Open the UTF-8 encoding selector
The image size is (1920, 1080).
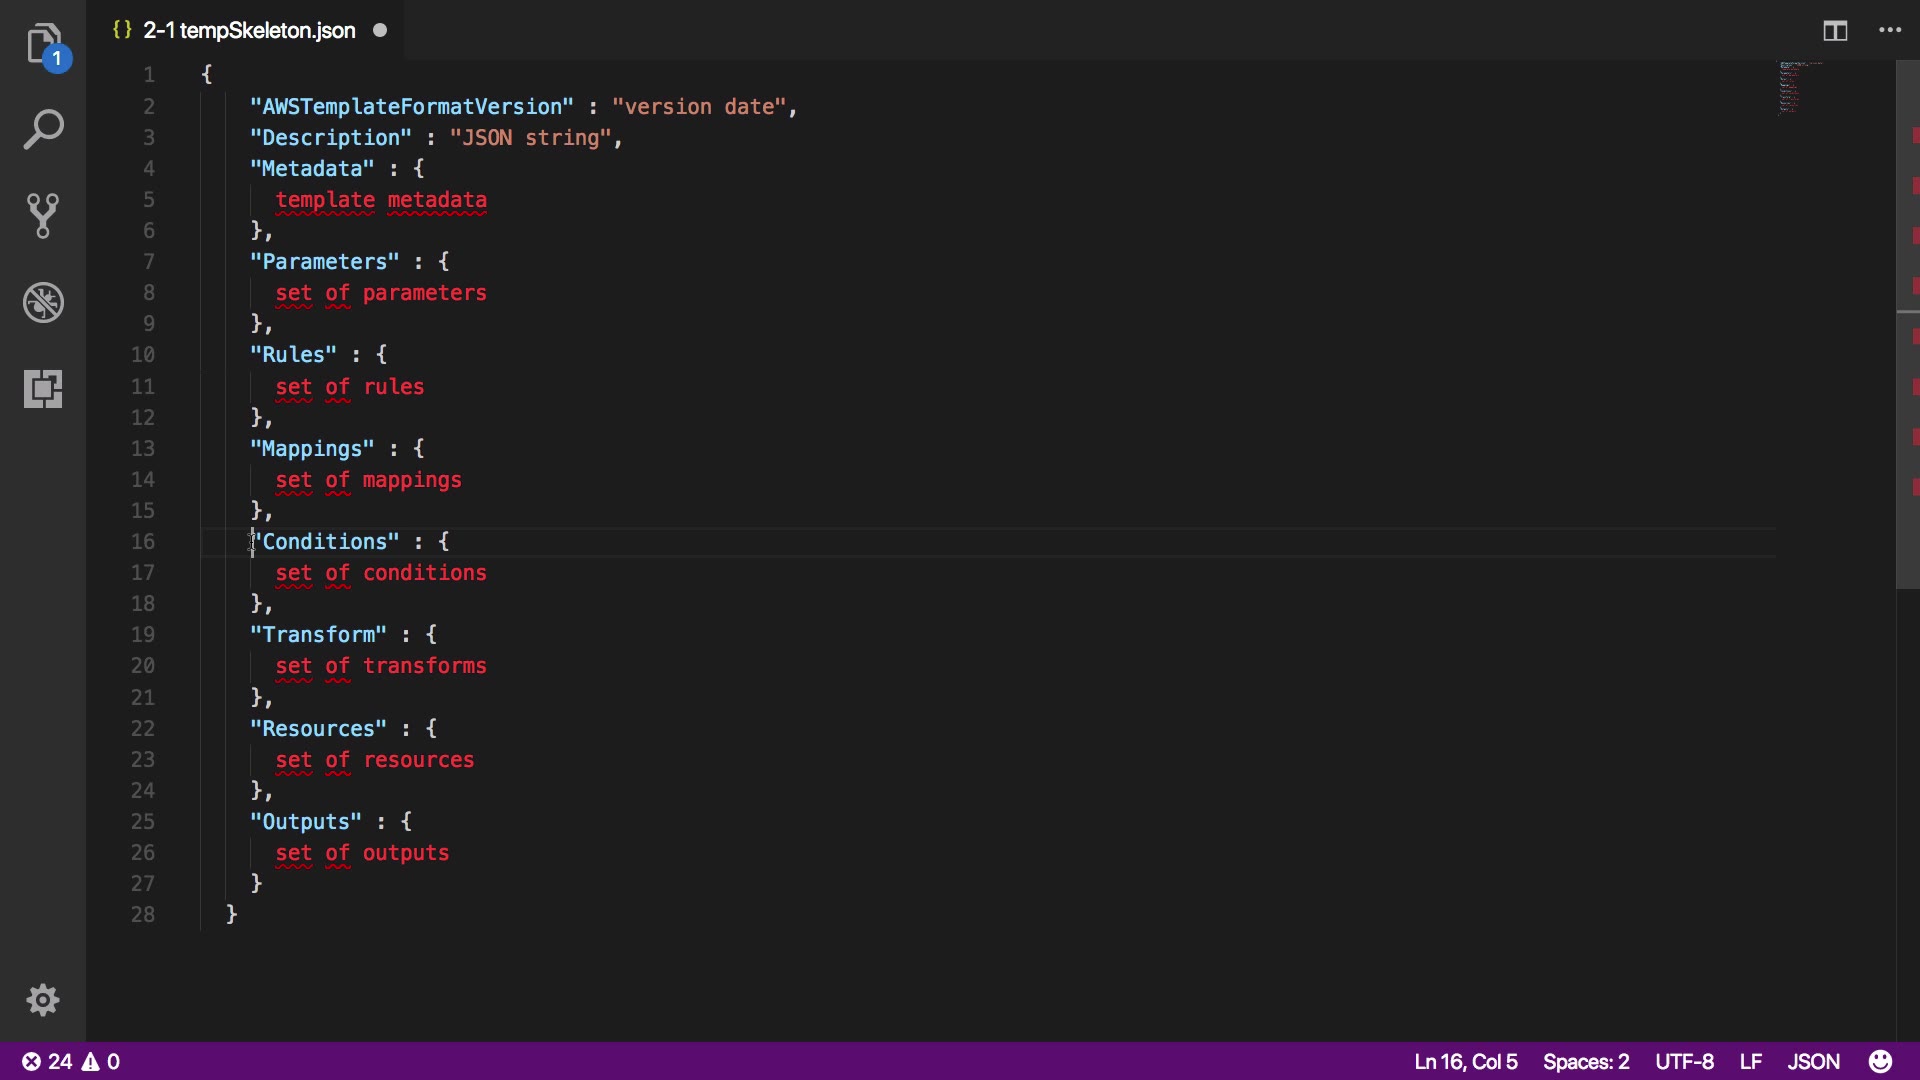1684,1061
